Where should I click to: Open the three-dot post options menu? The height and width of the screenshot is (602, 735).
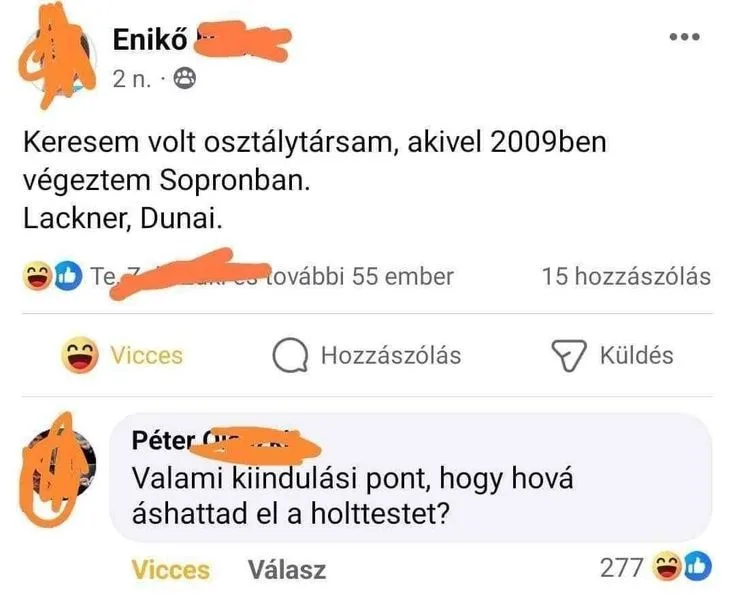(684, 37)
